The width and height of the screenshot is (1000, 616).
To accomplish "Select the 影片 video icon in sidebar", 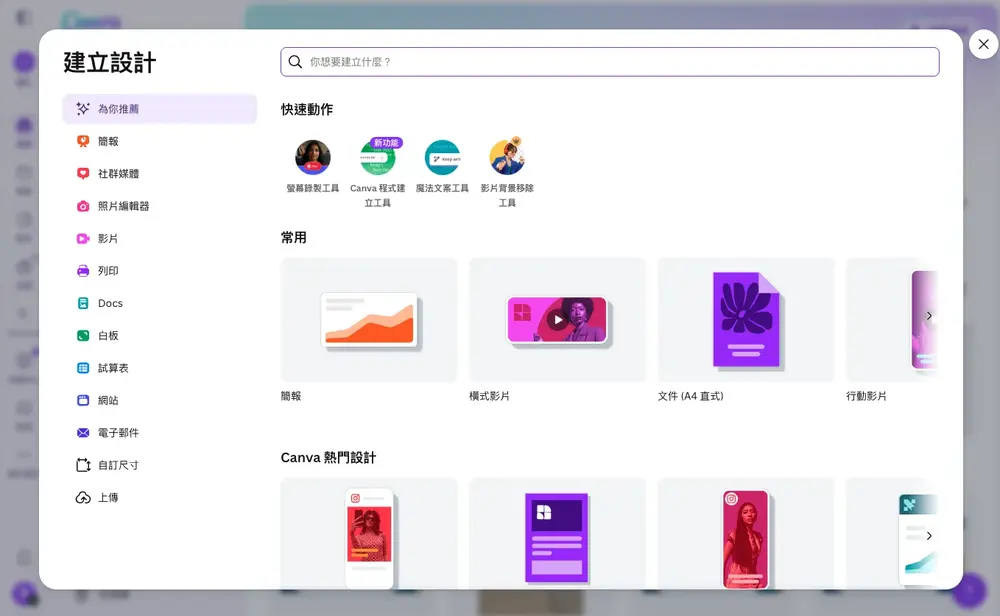I will tap(83, 238).
